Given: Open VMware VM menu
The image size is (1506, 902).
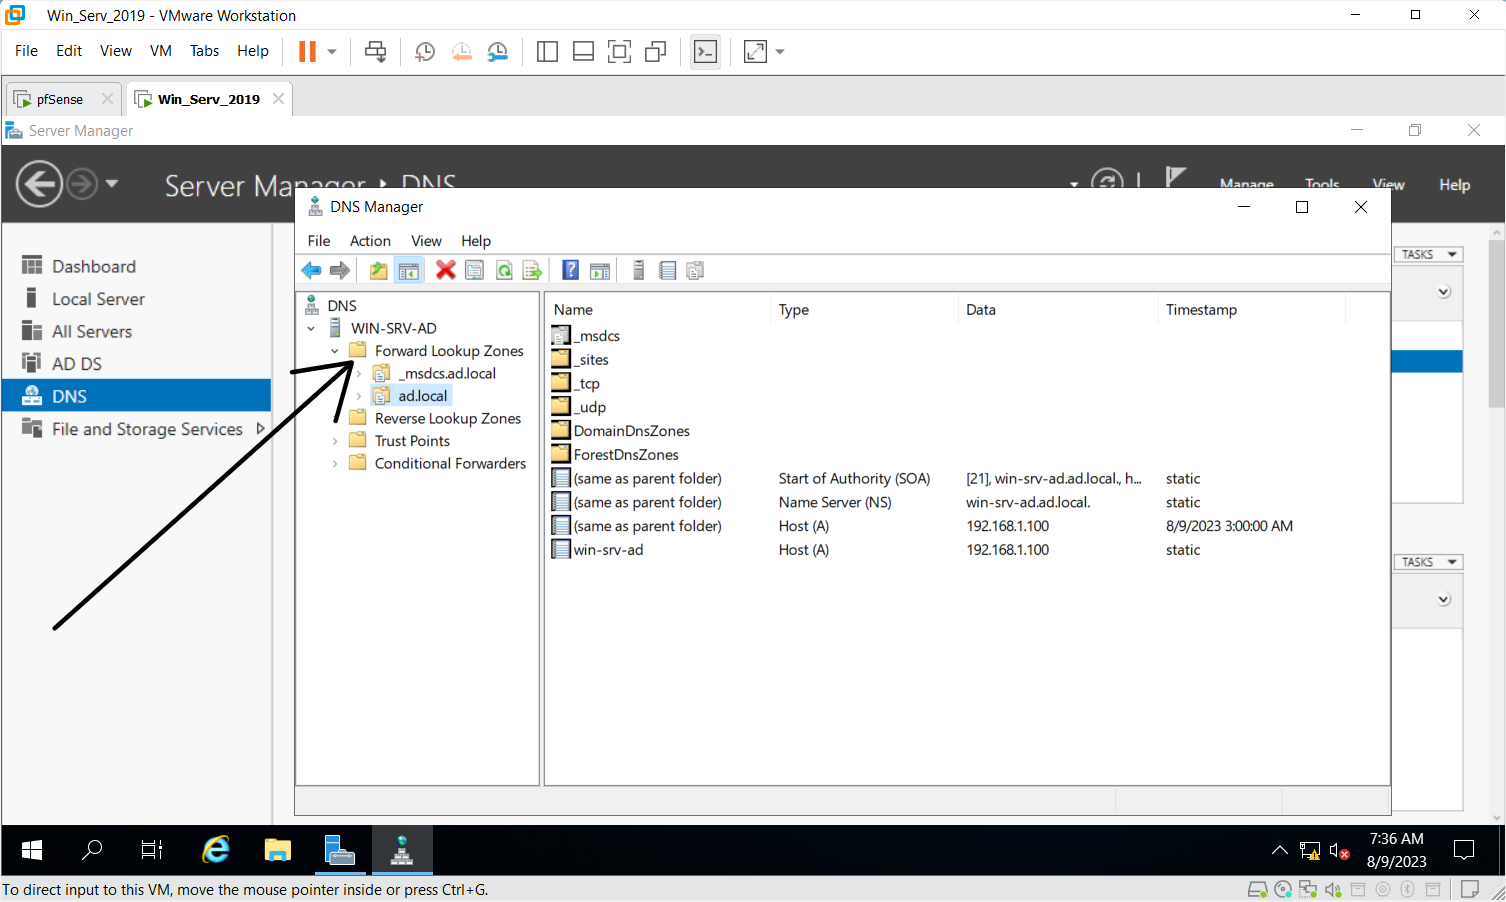Looking at the screenshot, I should click(161, 51).
